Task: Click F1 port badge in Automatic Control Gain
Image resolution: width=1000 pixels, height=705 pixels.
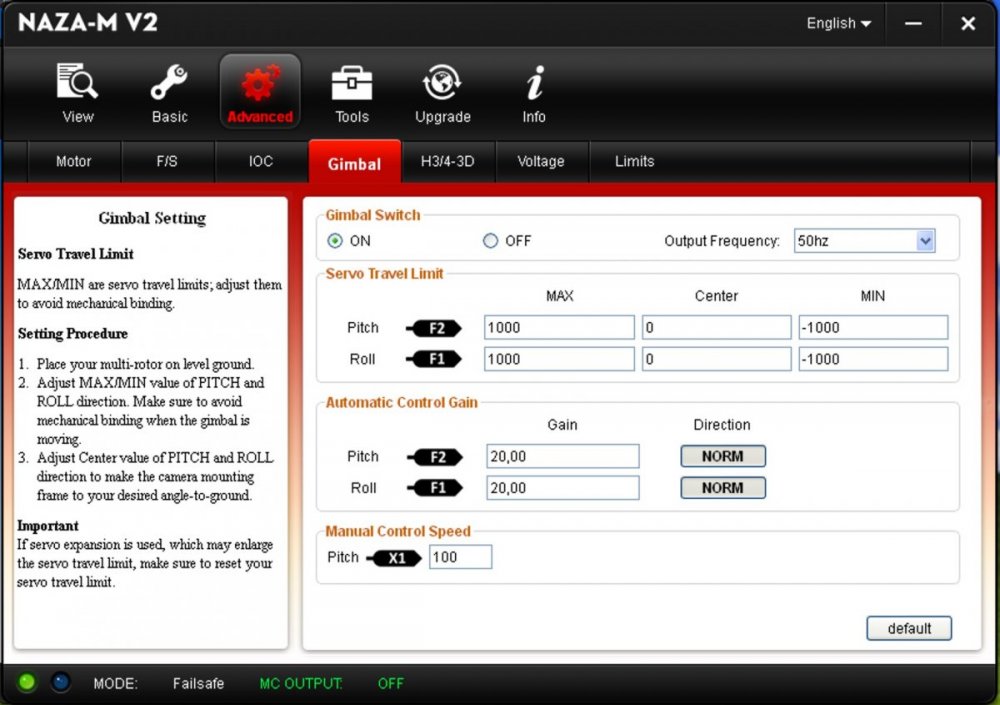Action: pyautogui.click(x=436, y=488)
